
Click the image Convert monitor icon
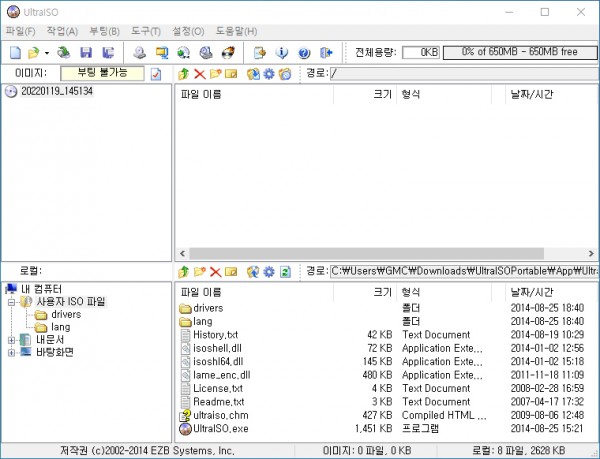click(162, 52)
